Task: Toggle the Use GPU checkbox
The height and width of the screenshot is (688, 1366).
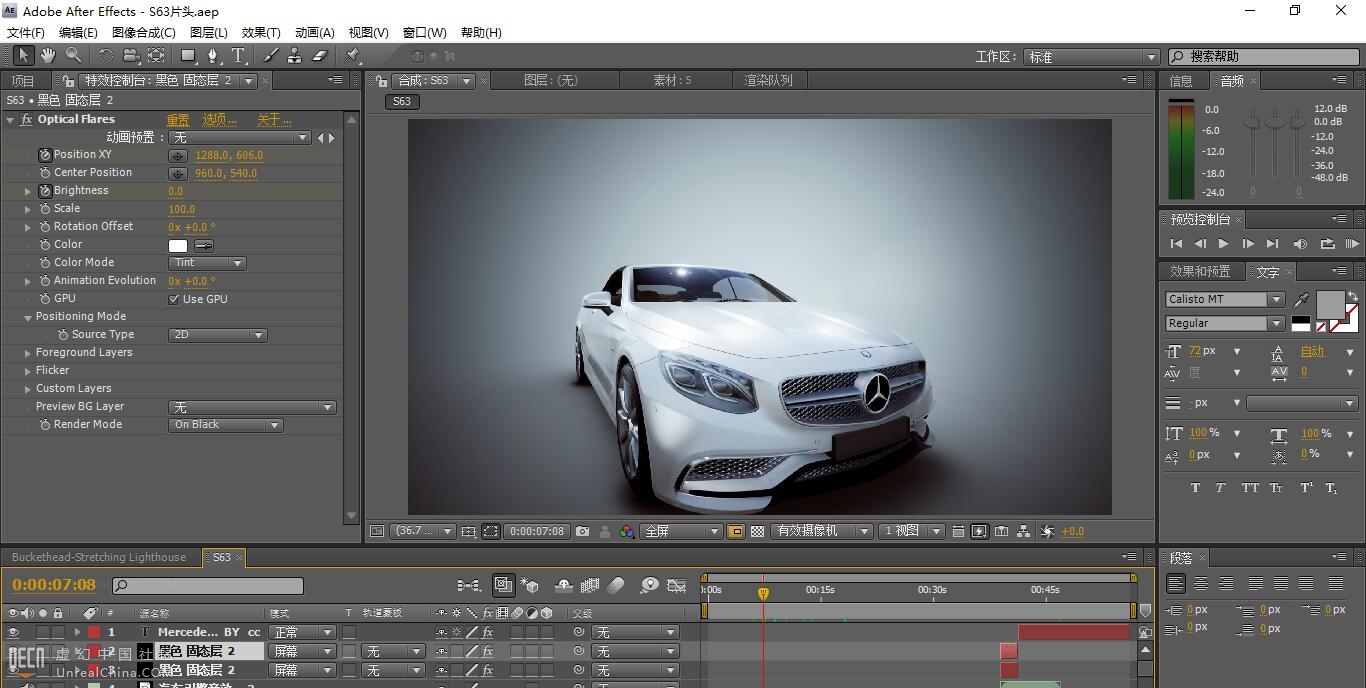Action: [x=174, y=299]
